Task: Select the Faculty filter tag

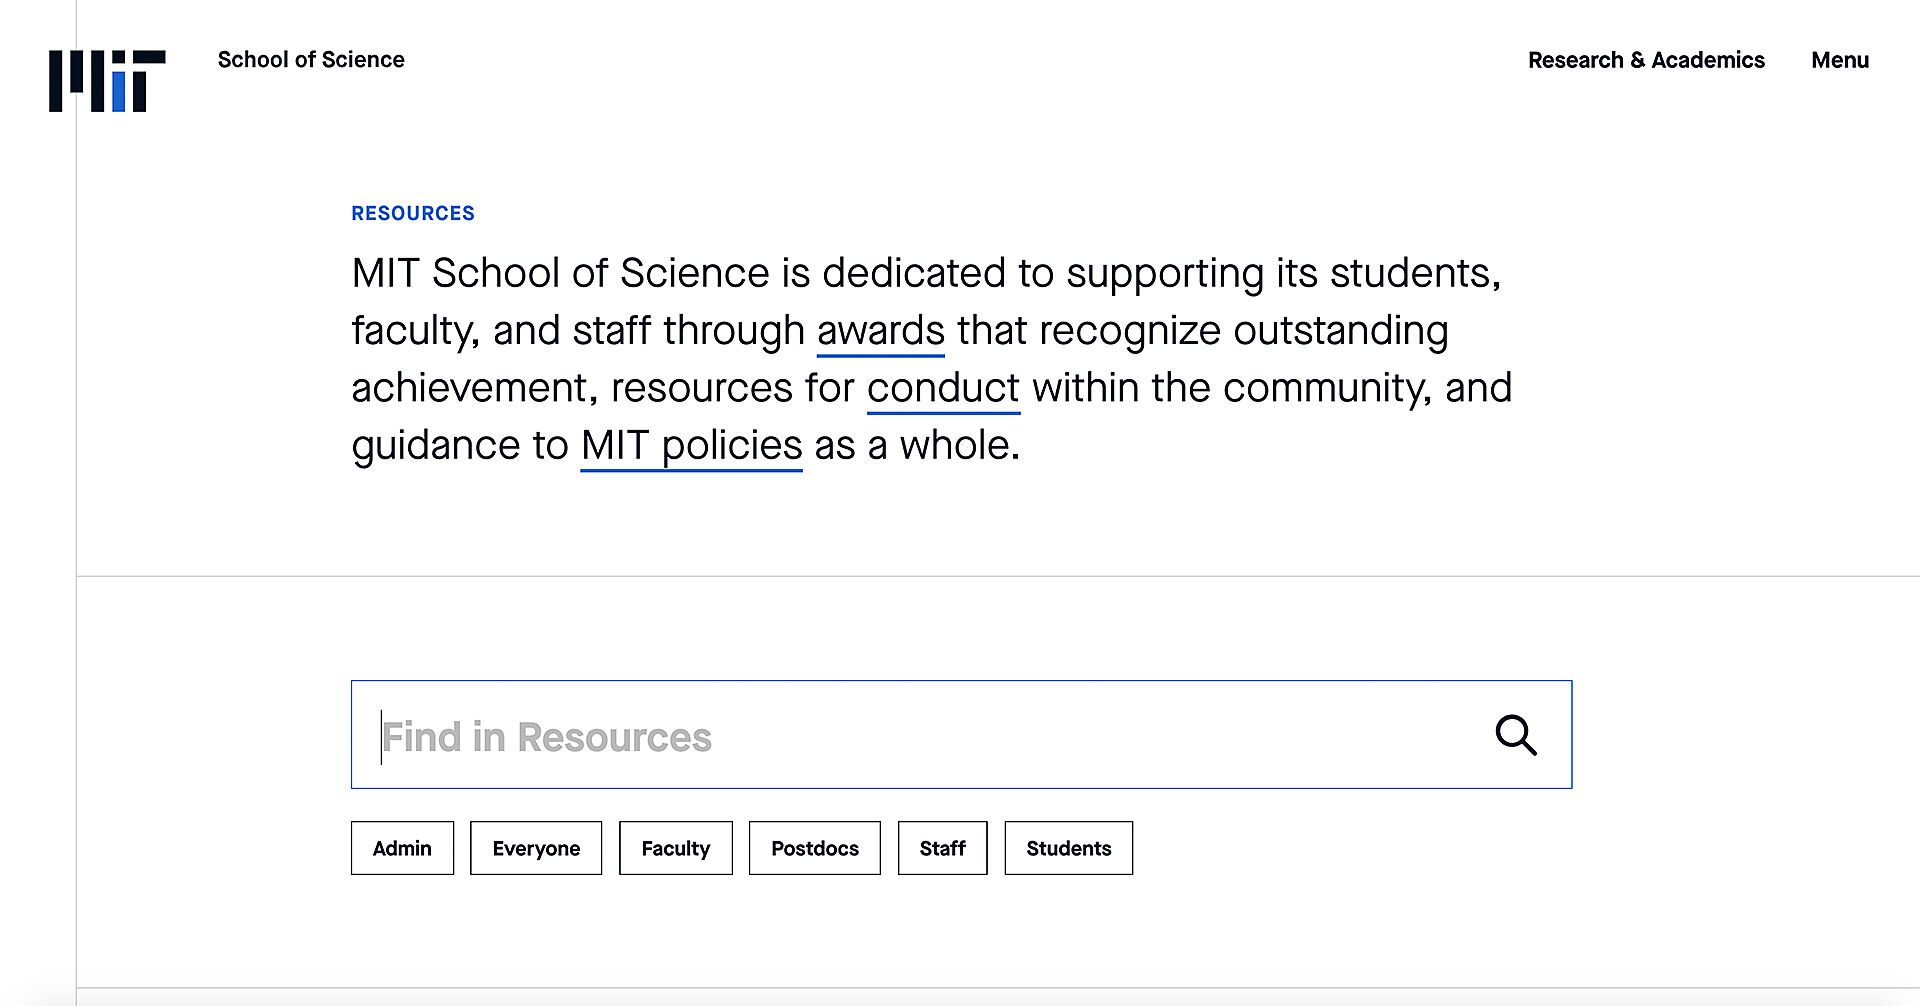Action: [x=676, y=848]
